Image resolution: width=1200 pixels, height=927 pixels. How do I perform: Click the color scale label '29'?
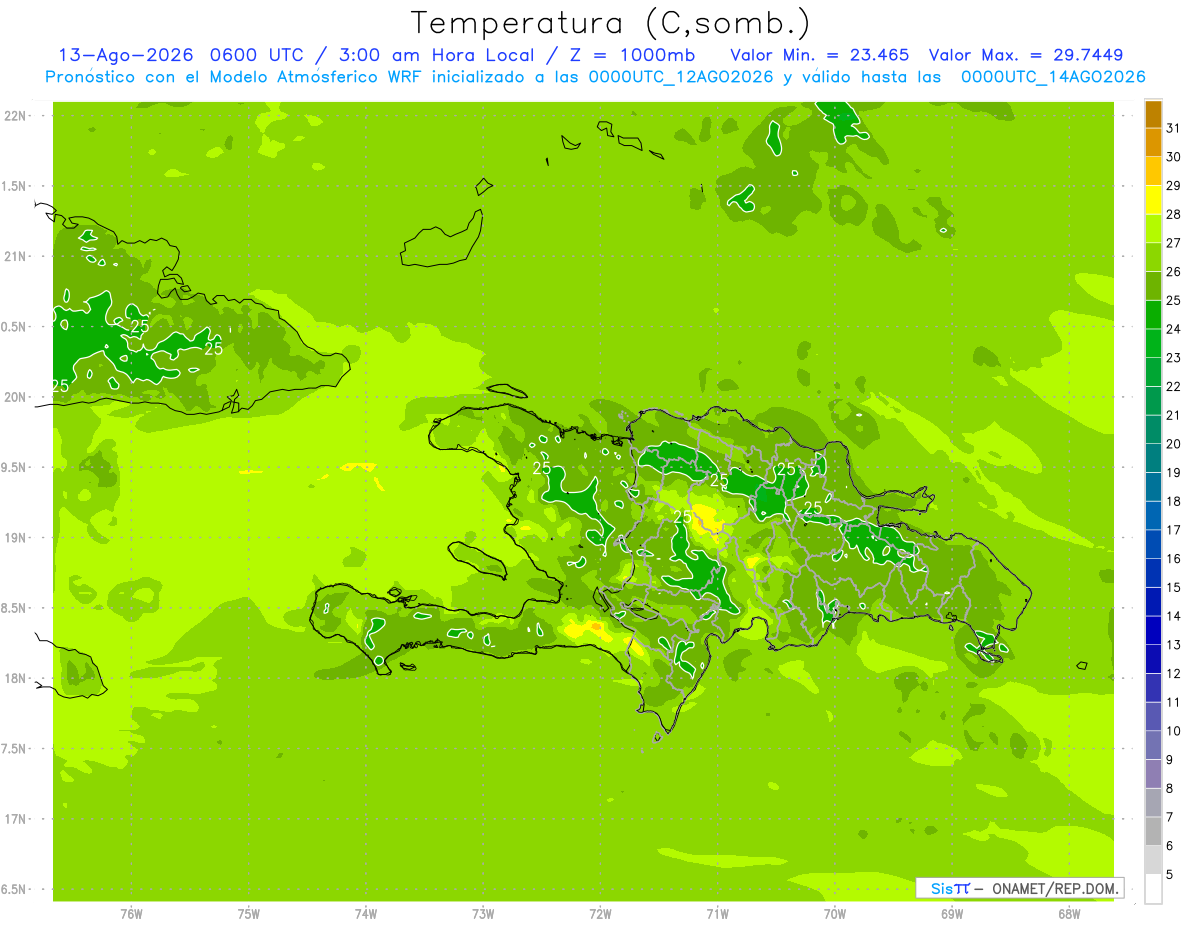tap(1174, 185)
